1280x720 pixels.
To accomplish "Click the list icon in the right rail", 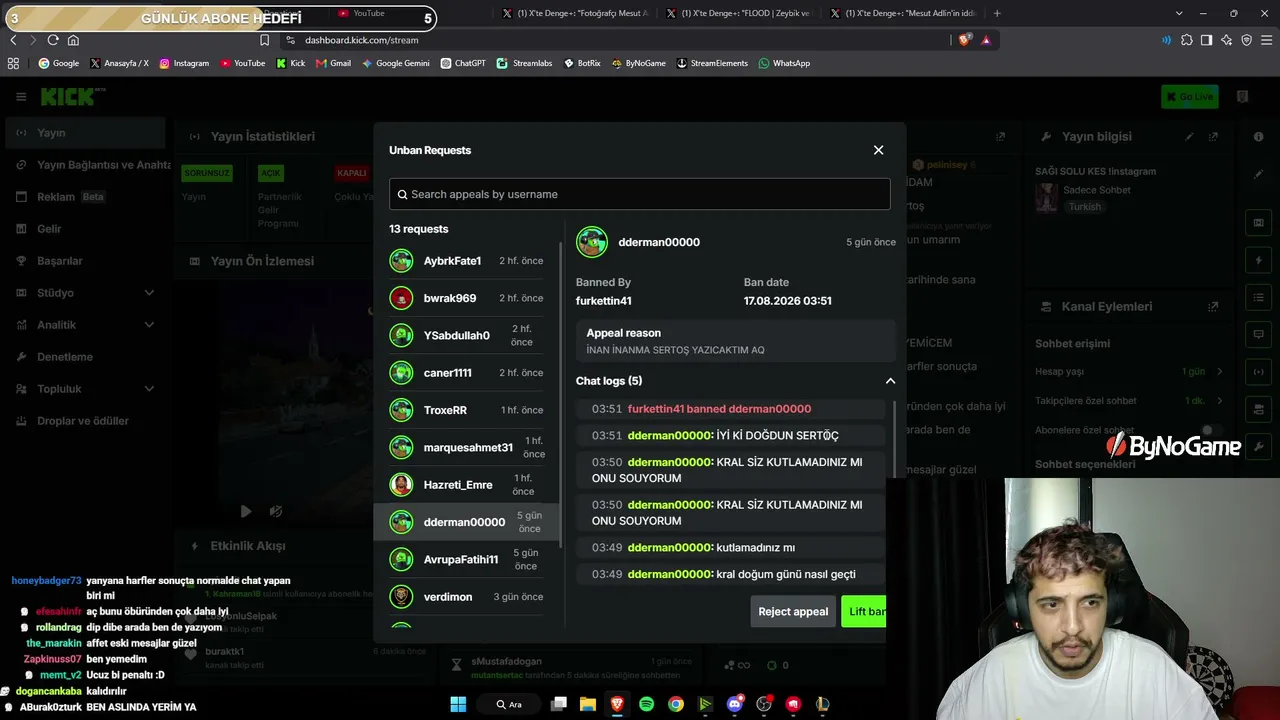I will tap(1259, 297).
